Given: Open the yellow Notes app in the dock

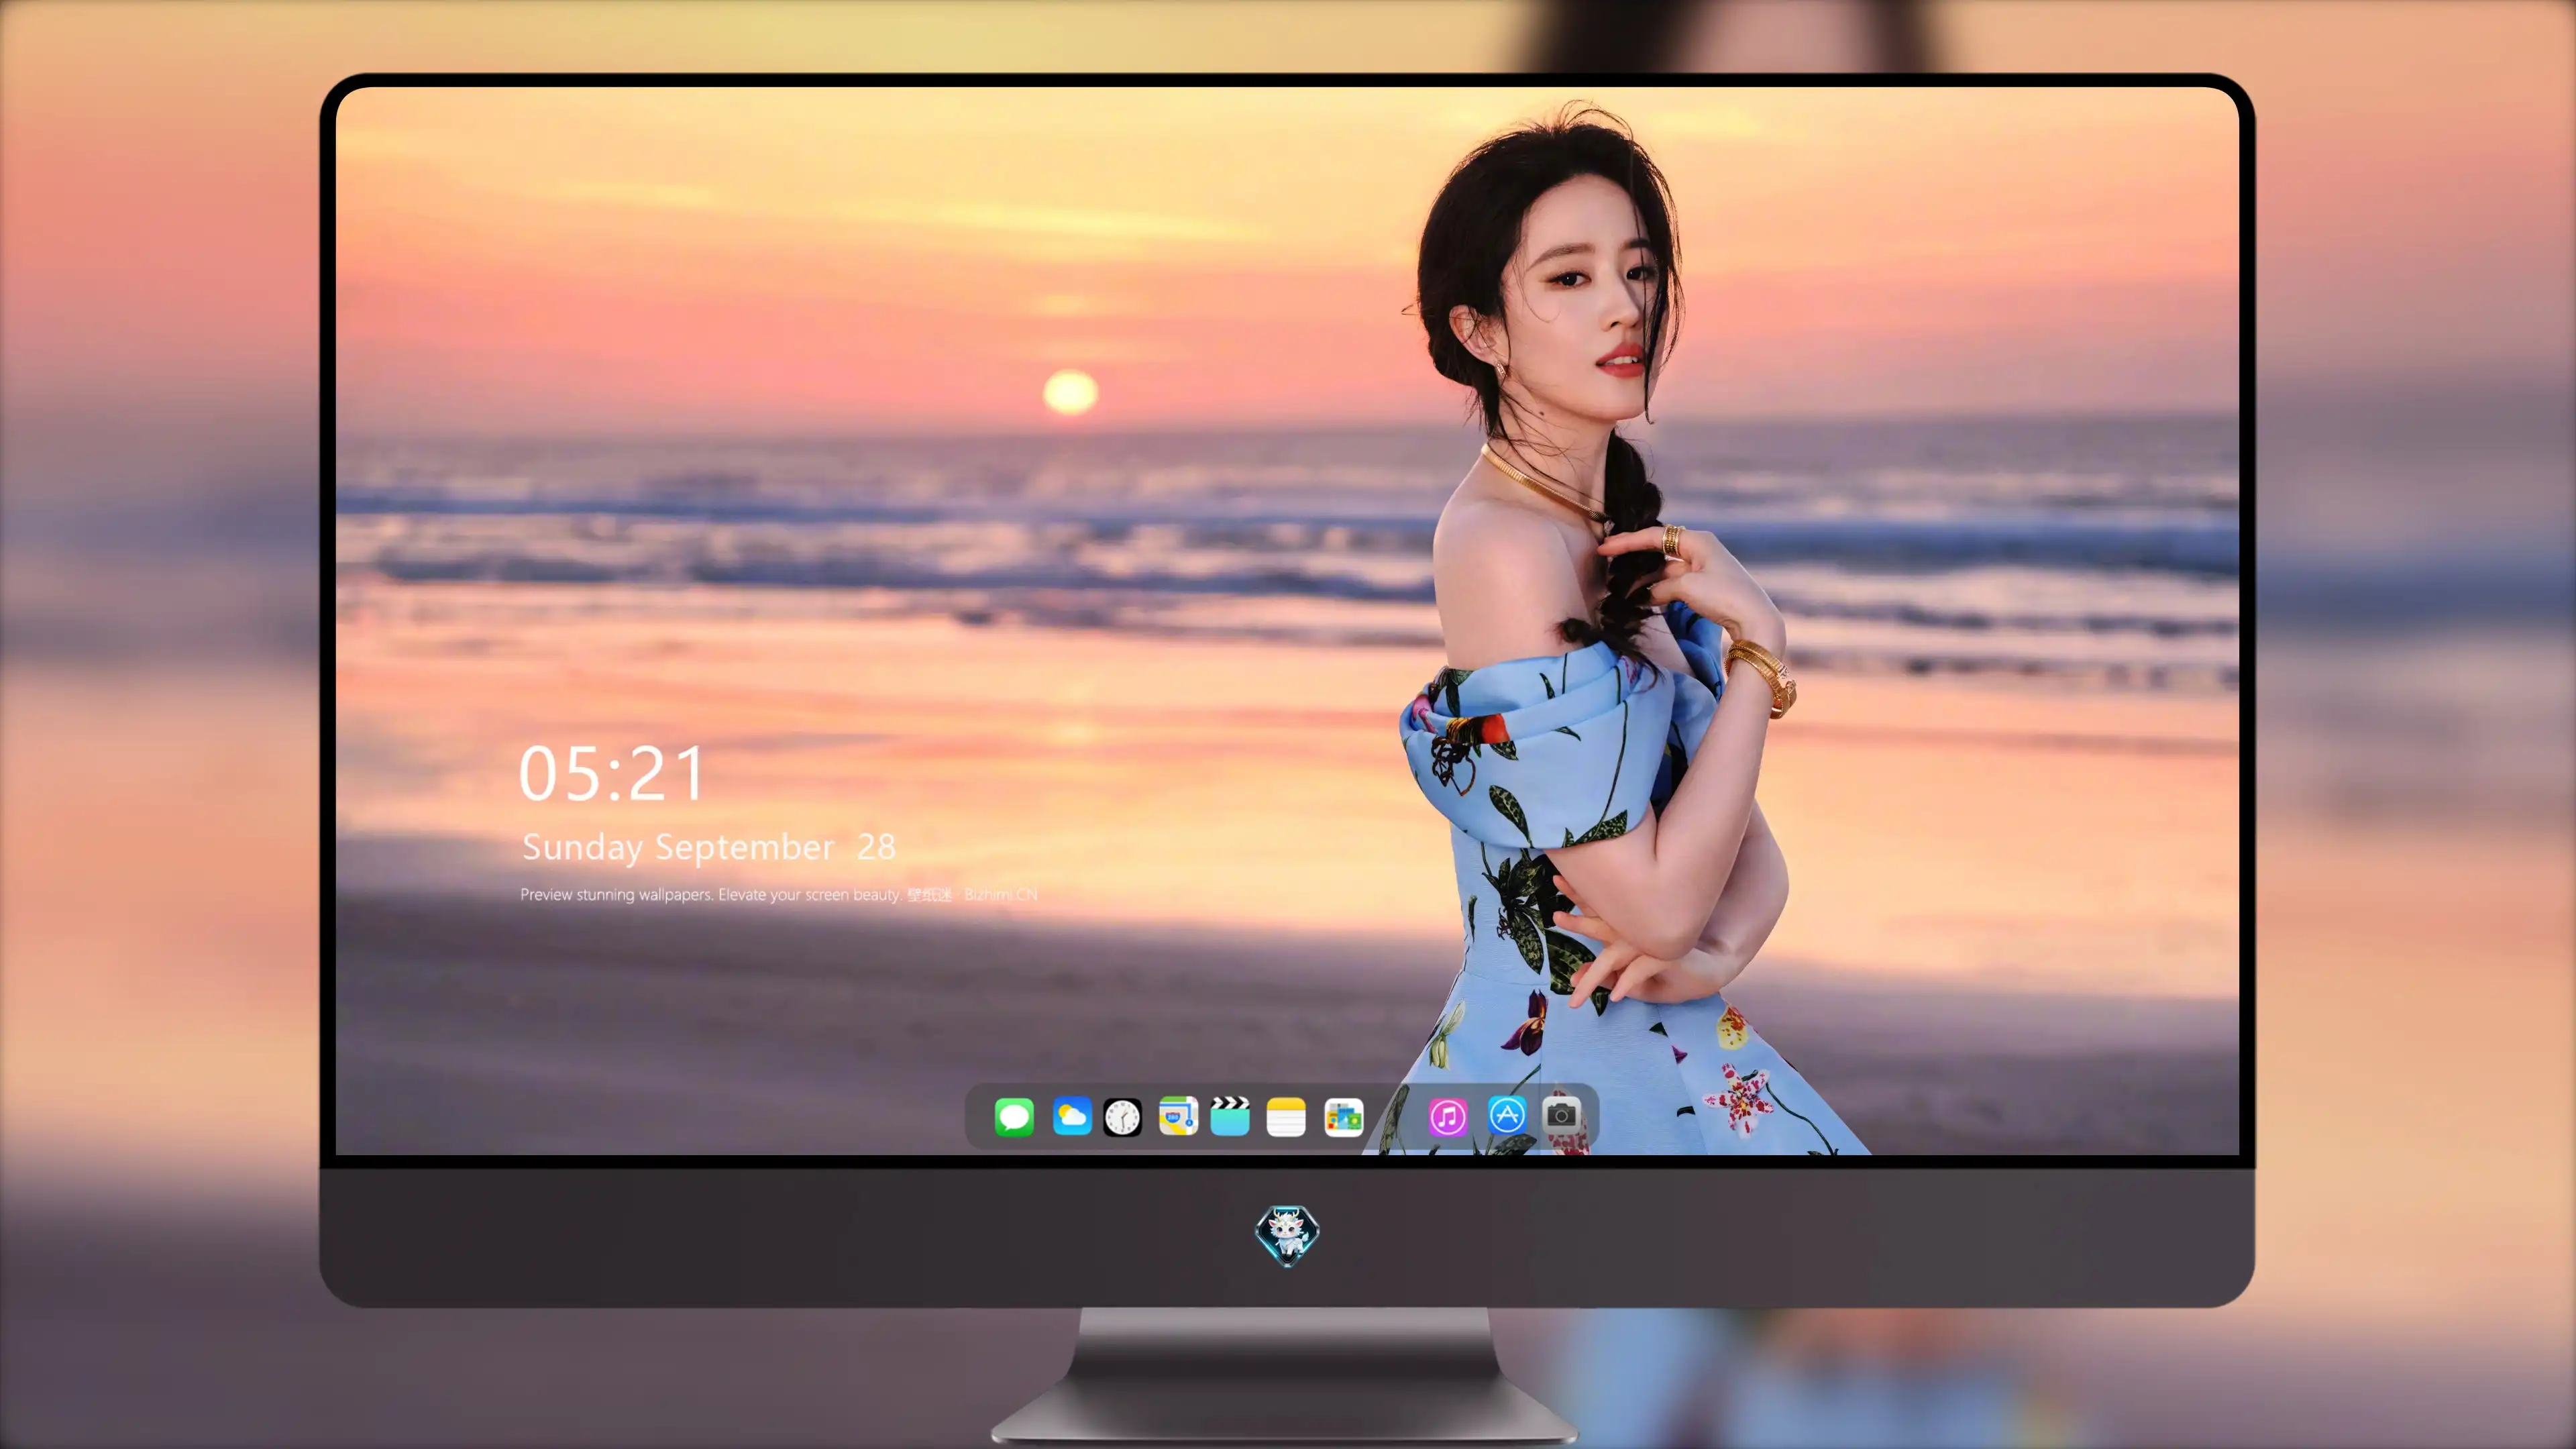Looking at the screenshot, I should click(x=1286, y=1116).
